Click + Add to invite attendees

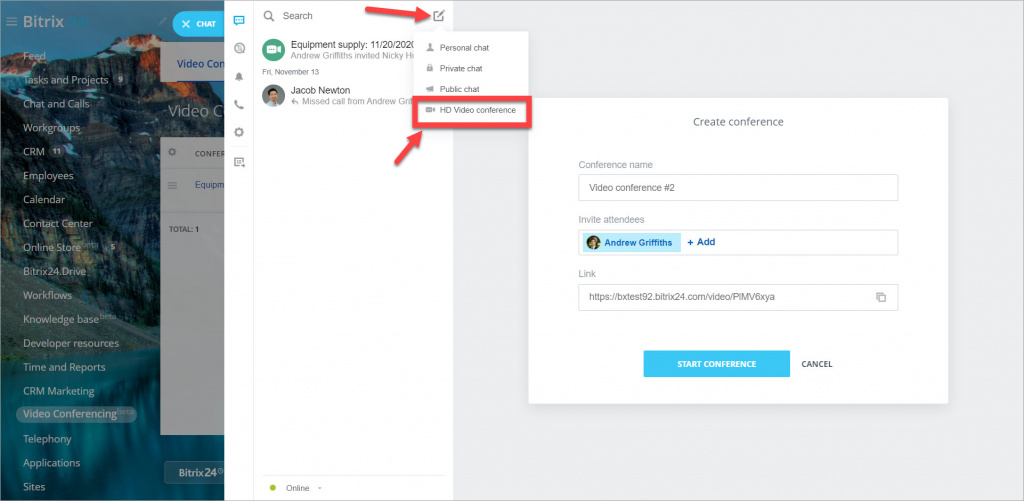click(701, 242)
